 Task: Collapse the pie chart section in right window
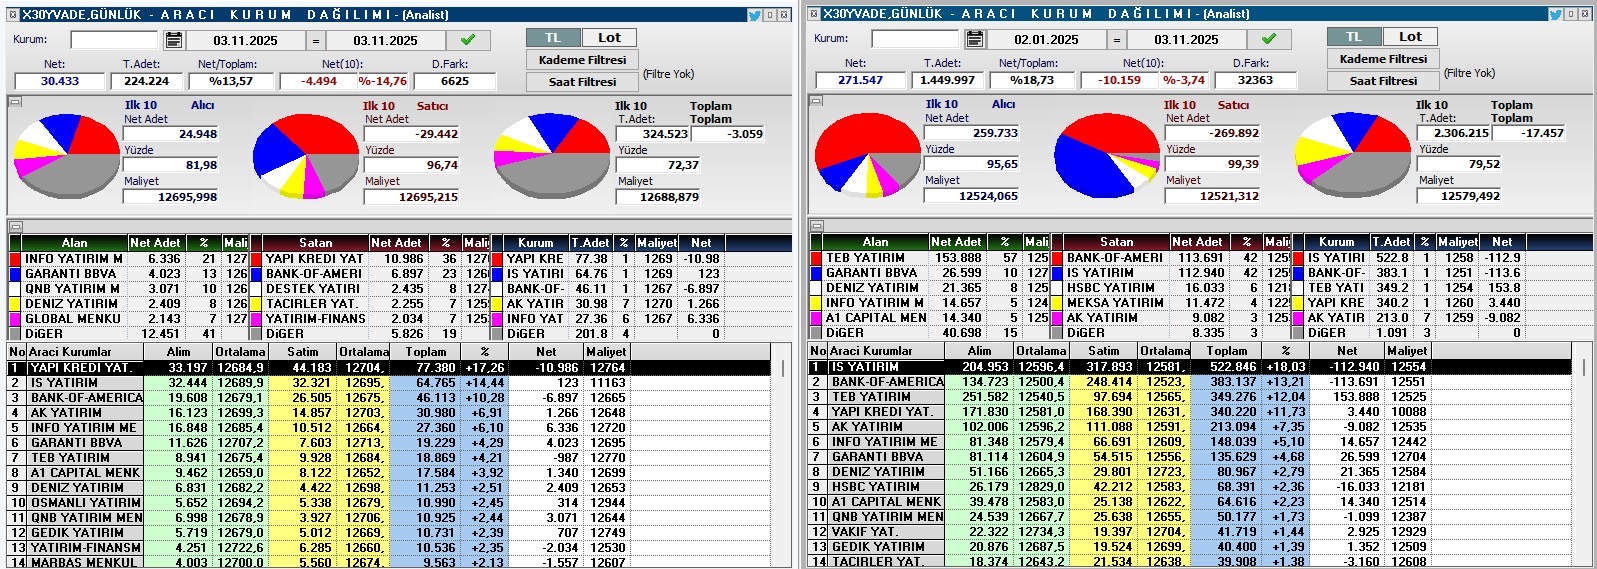(x=816, y=101)
